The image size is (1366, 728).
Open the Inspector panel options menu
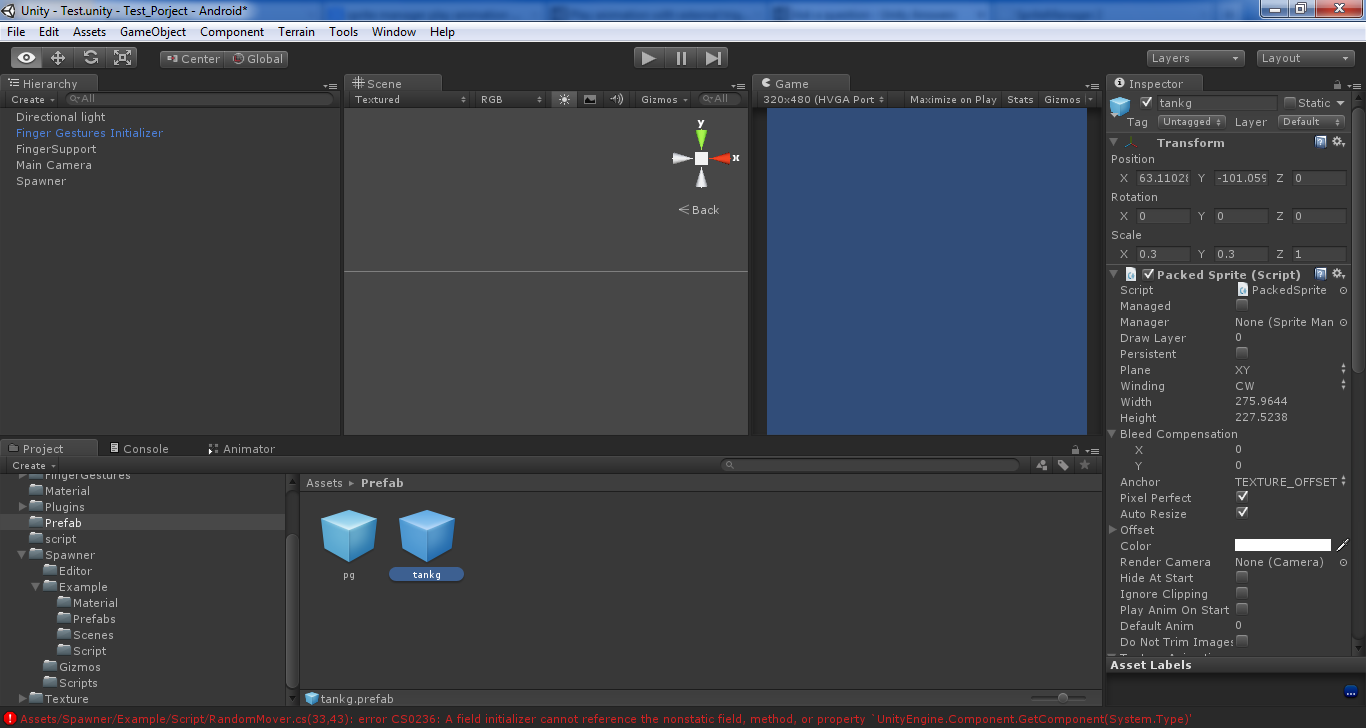point(1353,85)
